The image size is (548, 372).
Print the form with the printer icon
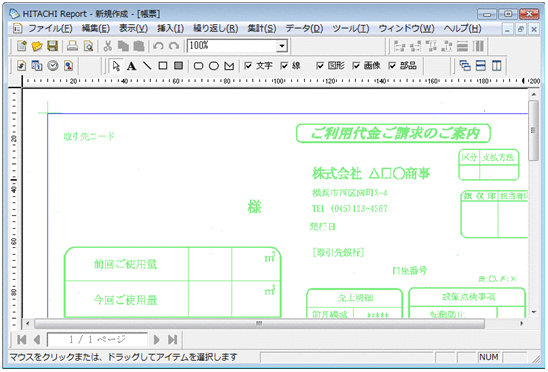pos(72,46)
